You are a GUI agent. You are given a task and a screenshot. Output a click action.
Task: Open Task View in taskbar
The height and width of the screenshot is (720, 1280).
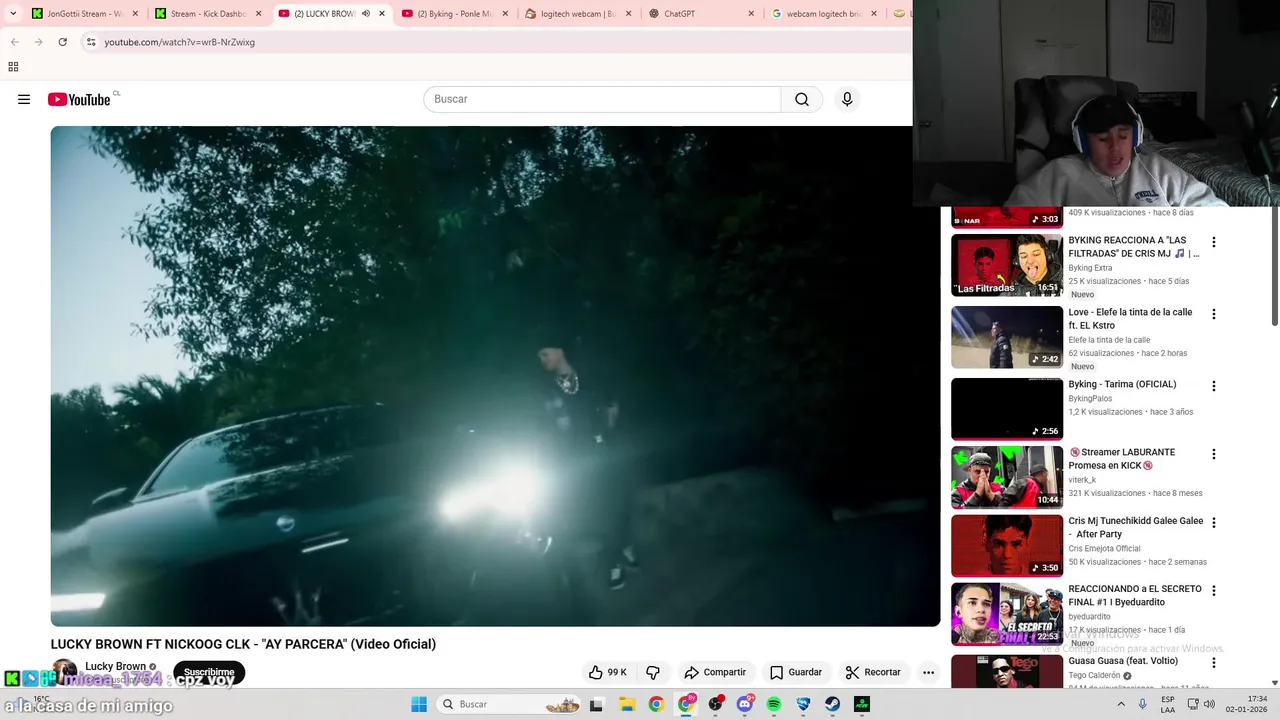(597, 704)
